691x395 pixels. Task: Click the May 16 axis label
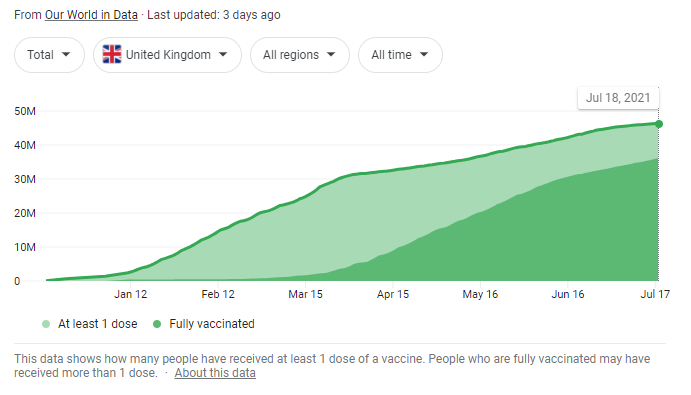pyautogui.click(x=480, y=294)
